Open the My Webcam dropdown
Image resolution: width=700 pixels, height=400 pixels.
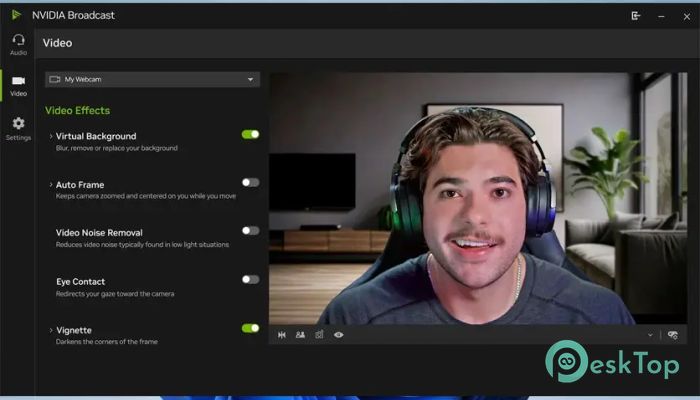pyautogui.click(x=152, y=79)
